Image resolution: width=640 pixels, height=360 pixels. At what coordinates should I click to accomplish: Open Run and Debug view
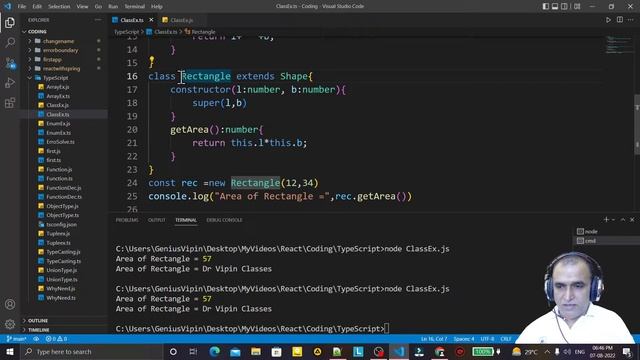(x=10, y=82)
